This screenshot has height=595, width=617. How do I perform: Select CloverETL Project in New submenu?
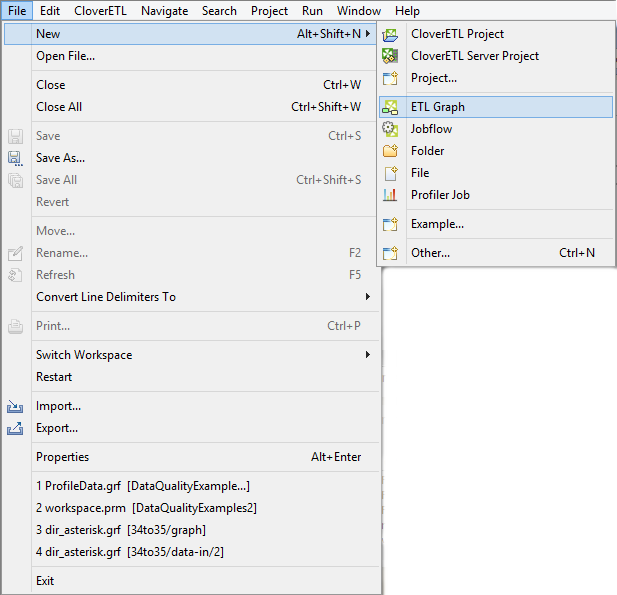(496, 34)
